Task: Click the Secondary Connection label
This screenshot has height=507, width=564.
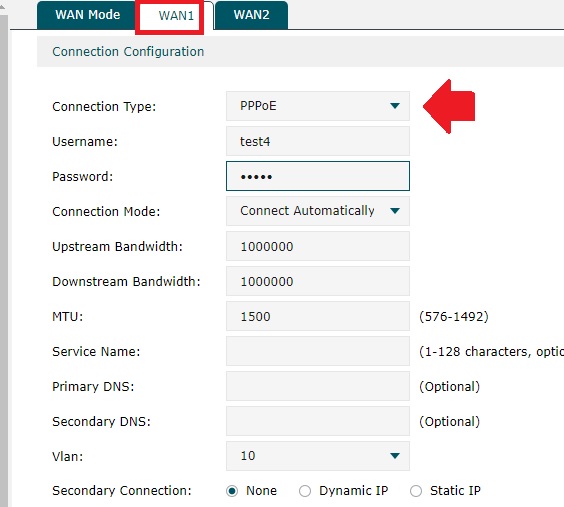Action: point(122,491)
